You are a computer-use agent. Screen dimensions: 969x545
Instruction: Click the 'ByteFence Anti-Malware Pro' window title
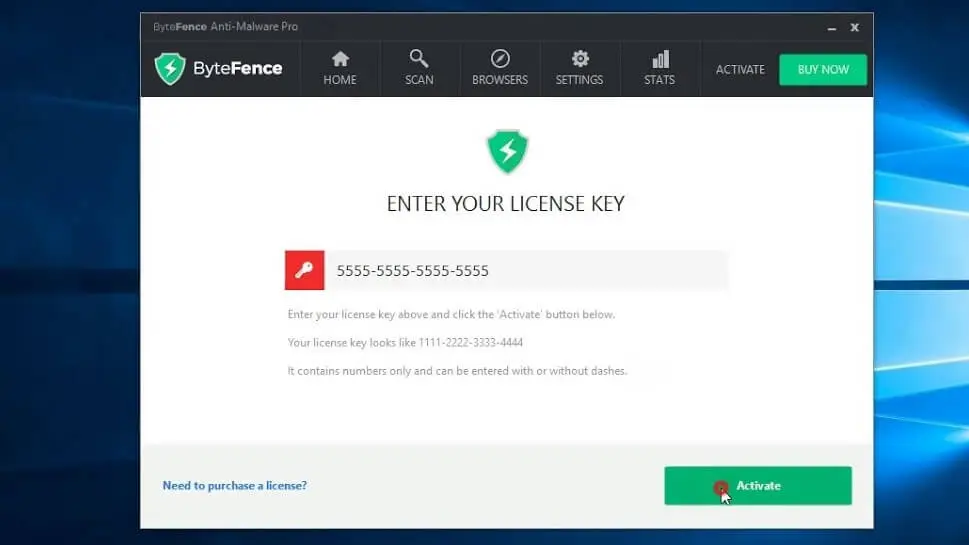click(x=226, y=27)
